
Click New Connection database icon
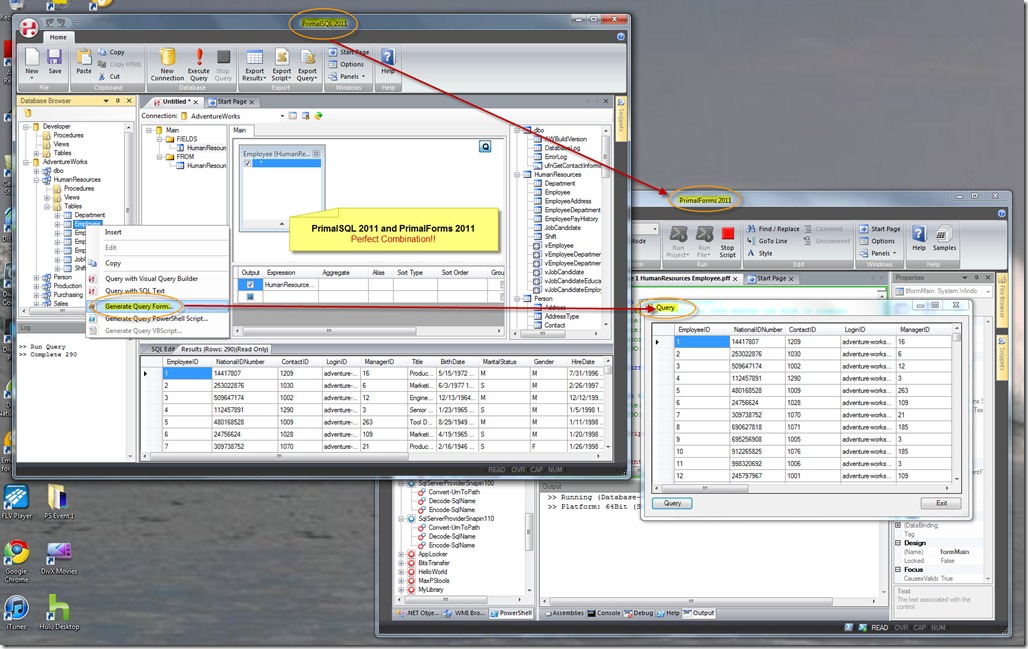(167, 57)
